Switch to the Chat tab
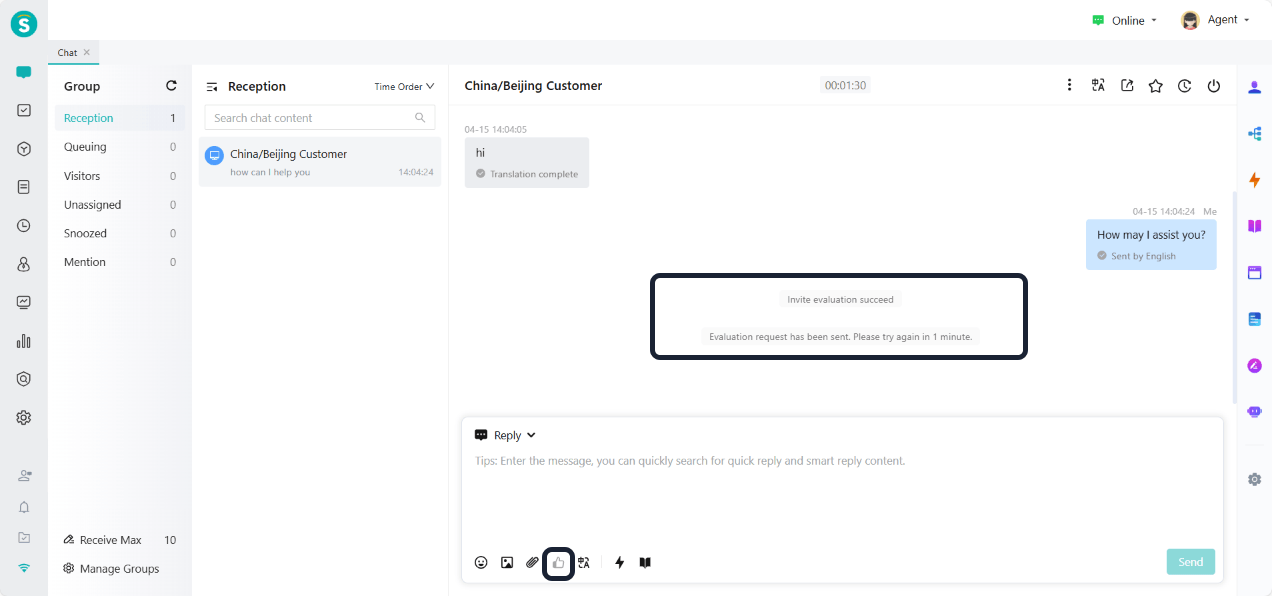Viewport: 1272px width, 596px height. click(x=68, y=53)
